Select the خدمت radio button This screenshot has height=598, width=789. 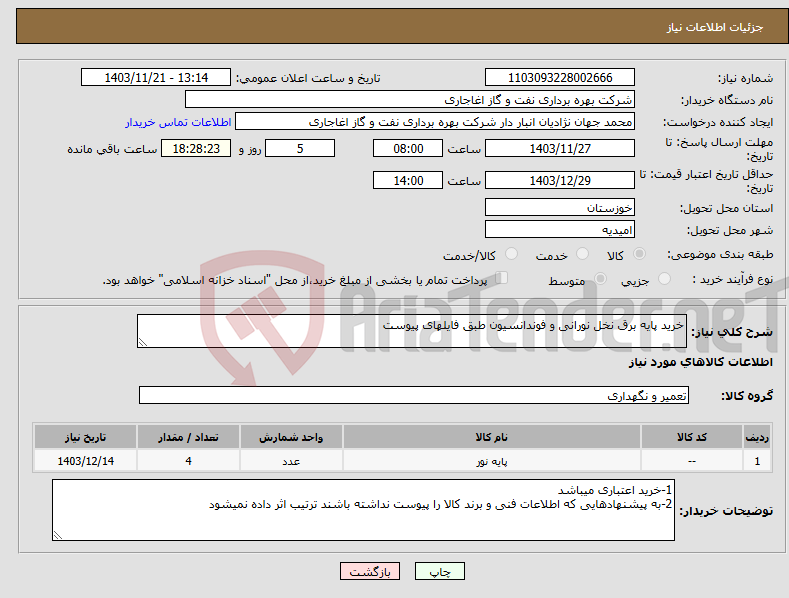coord(582,254)
